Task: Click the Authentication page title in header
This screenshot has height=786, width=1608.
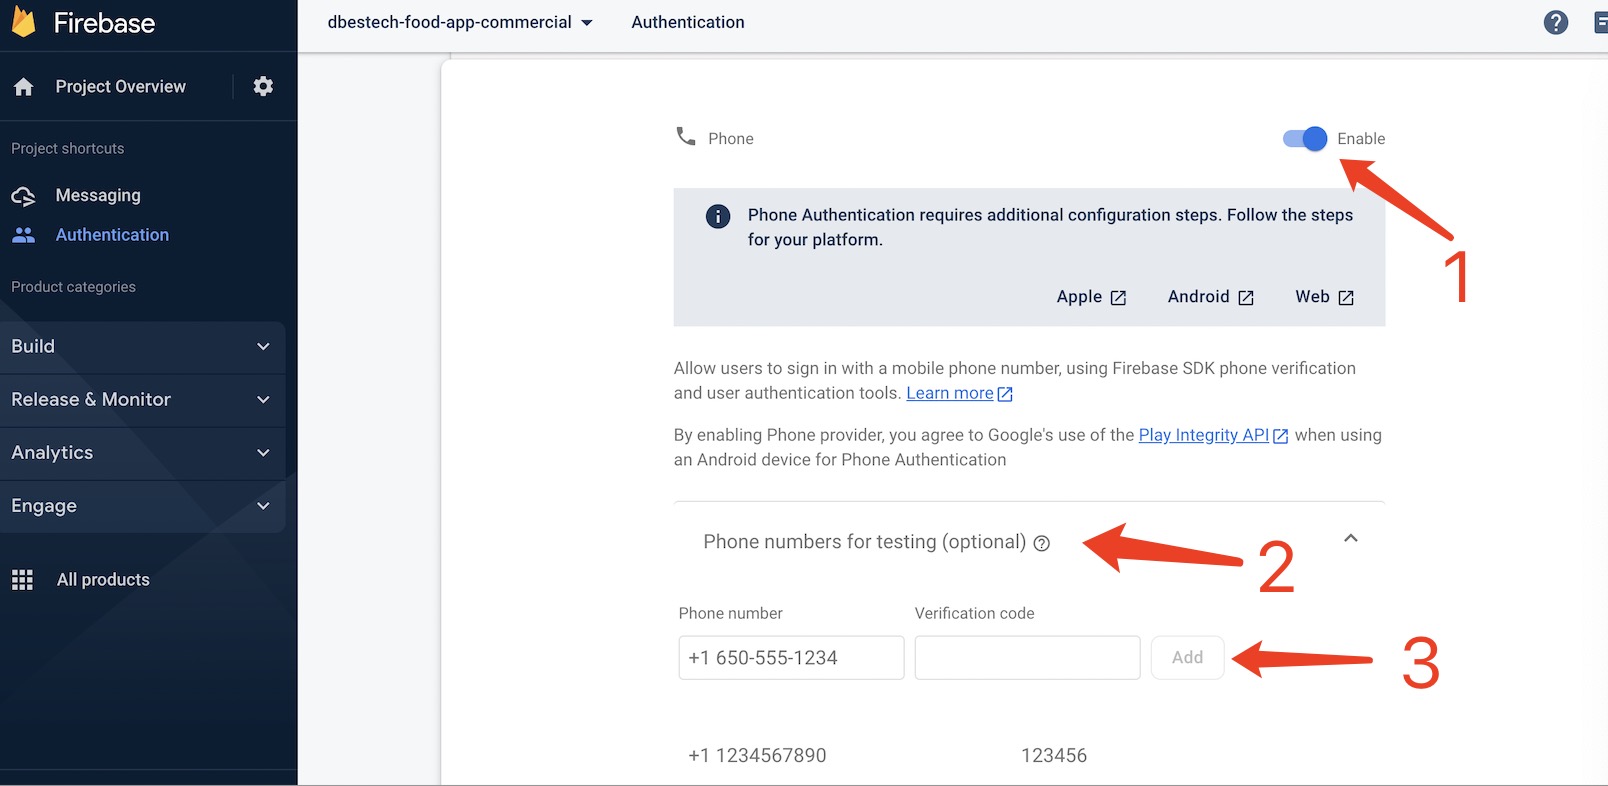Action: 688,22
